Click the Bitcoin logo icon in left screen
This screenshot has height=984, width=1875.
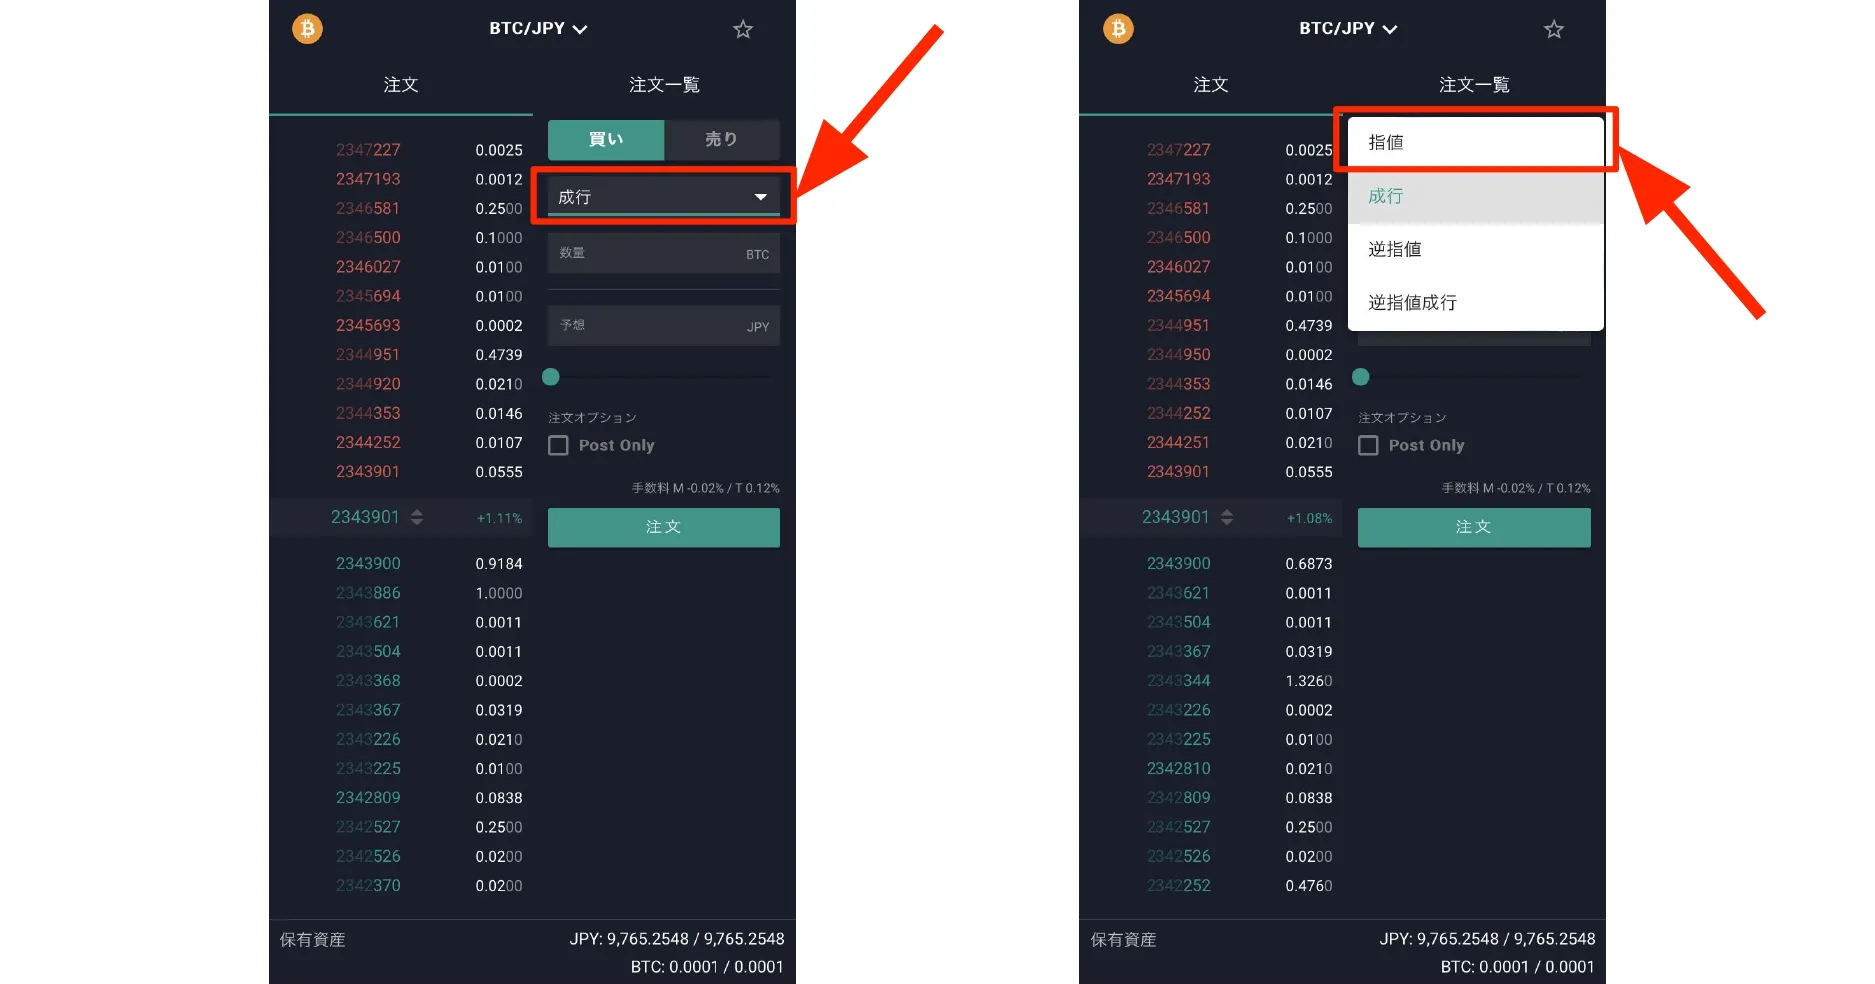pyautogui.click(x=307, y=29)
